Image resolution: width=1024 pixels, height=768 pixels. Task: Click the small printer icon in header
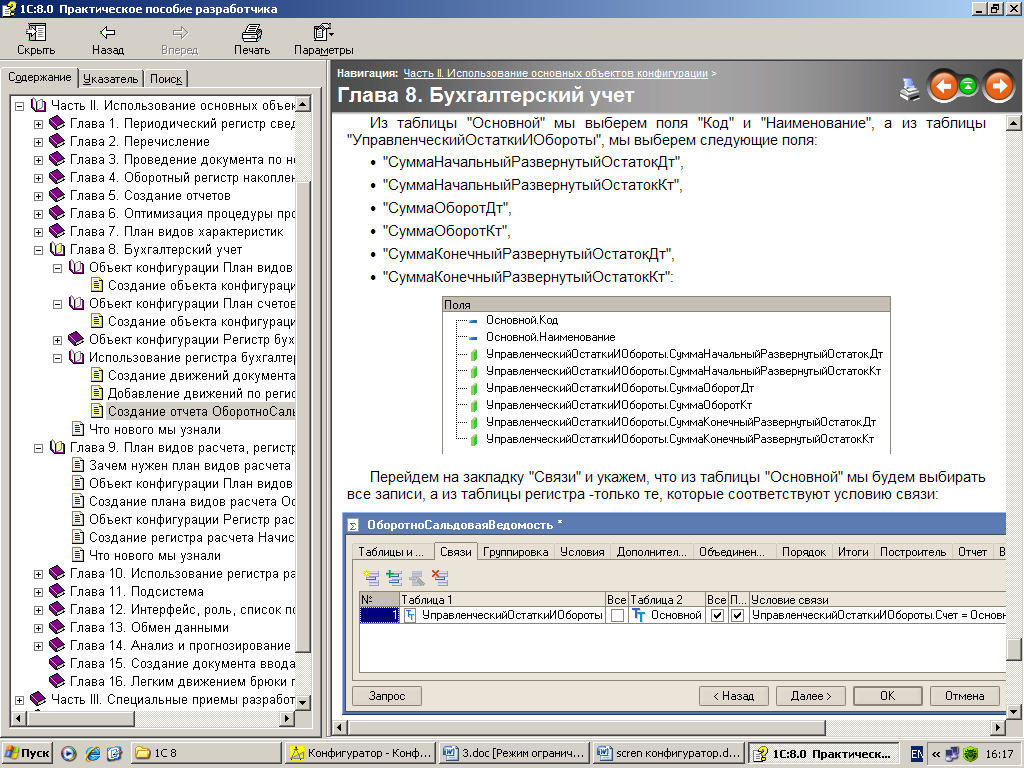[x=909, y=88]
